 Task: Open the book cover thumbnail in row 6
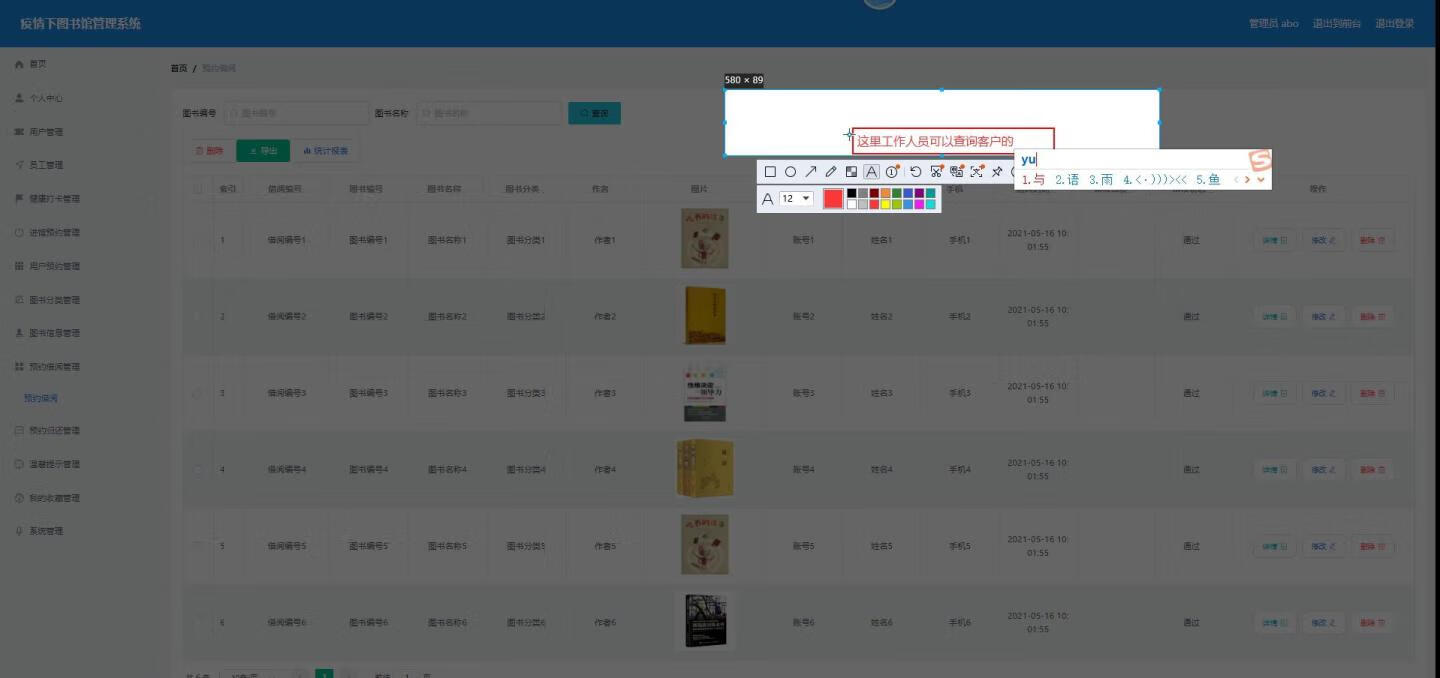pyautogui.click(x=705, y=621)
